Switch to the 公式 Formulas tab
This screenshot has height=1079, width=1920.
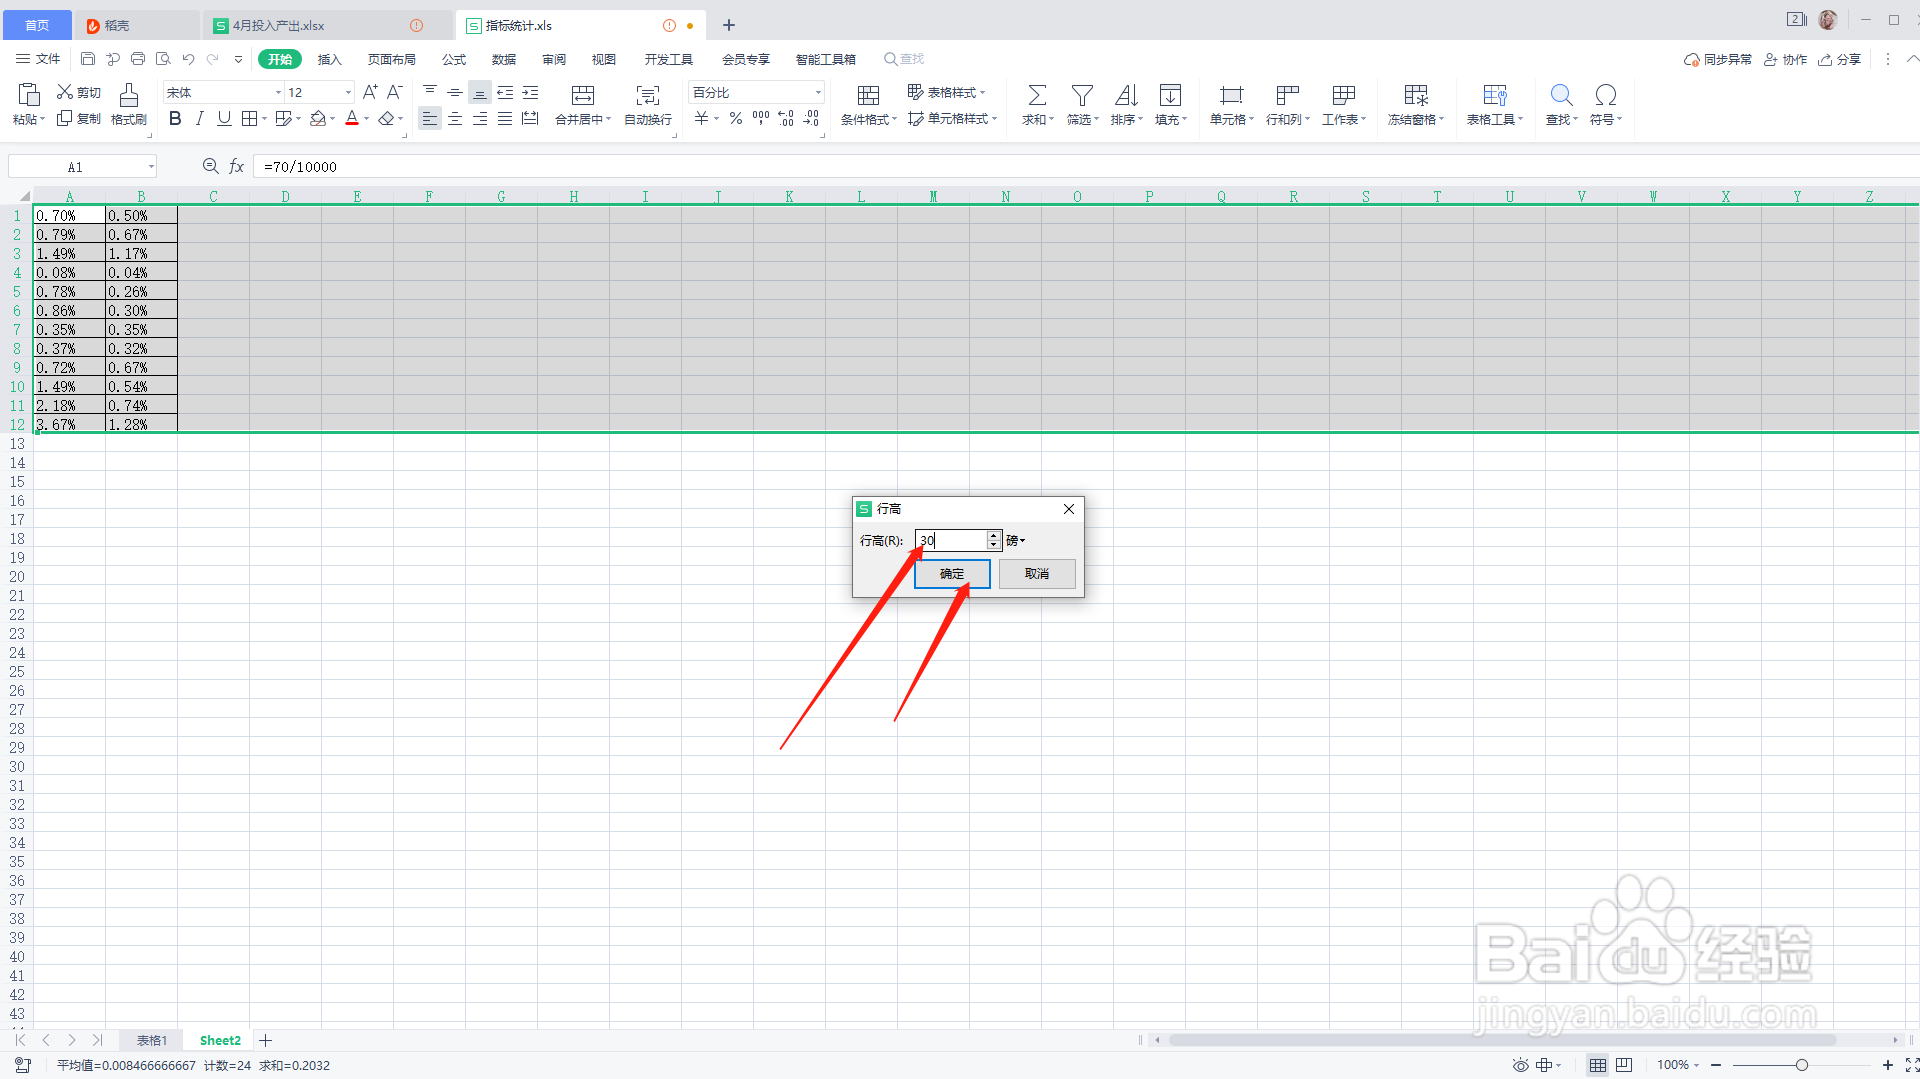tap(454, 59)
